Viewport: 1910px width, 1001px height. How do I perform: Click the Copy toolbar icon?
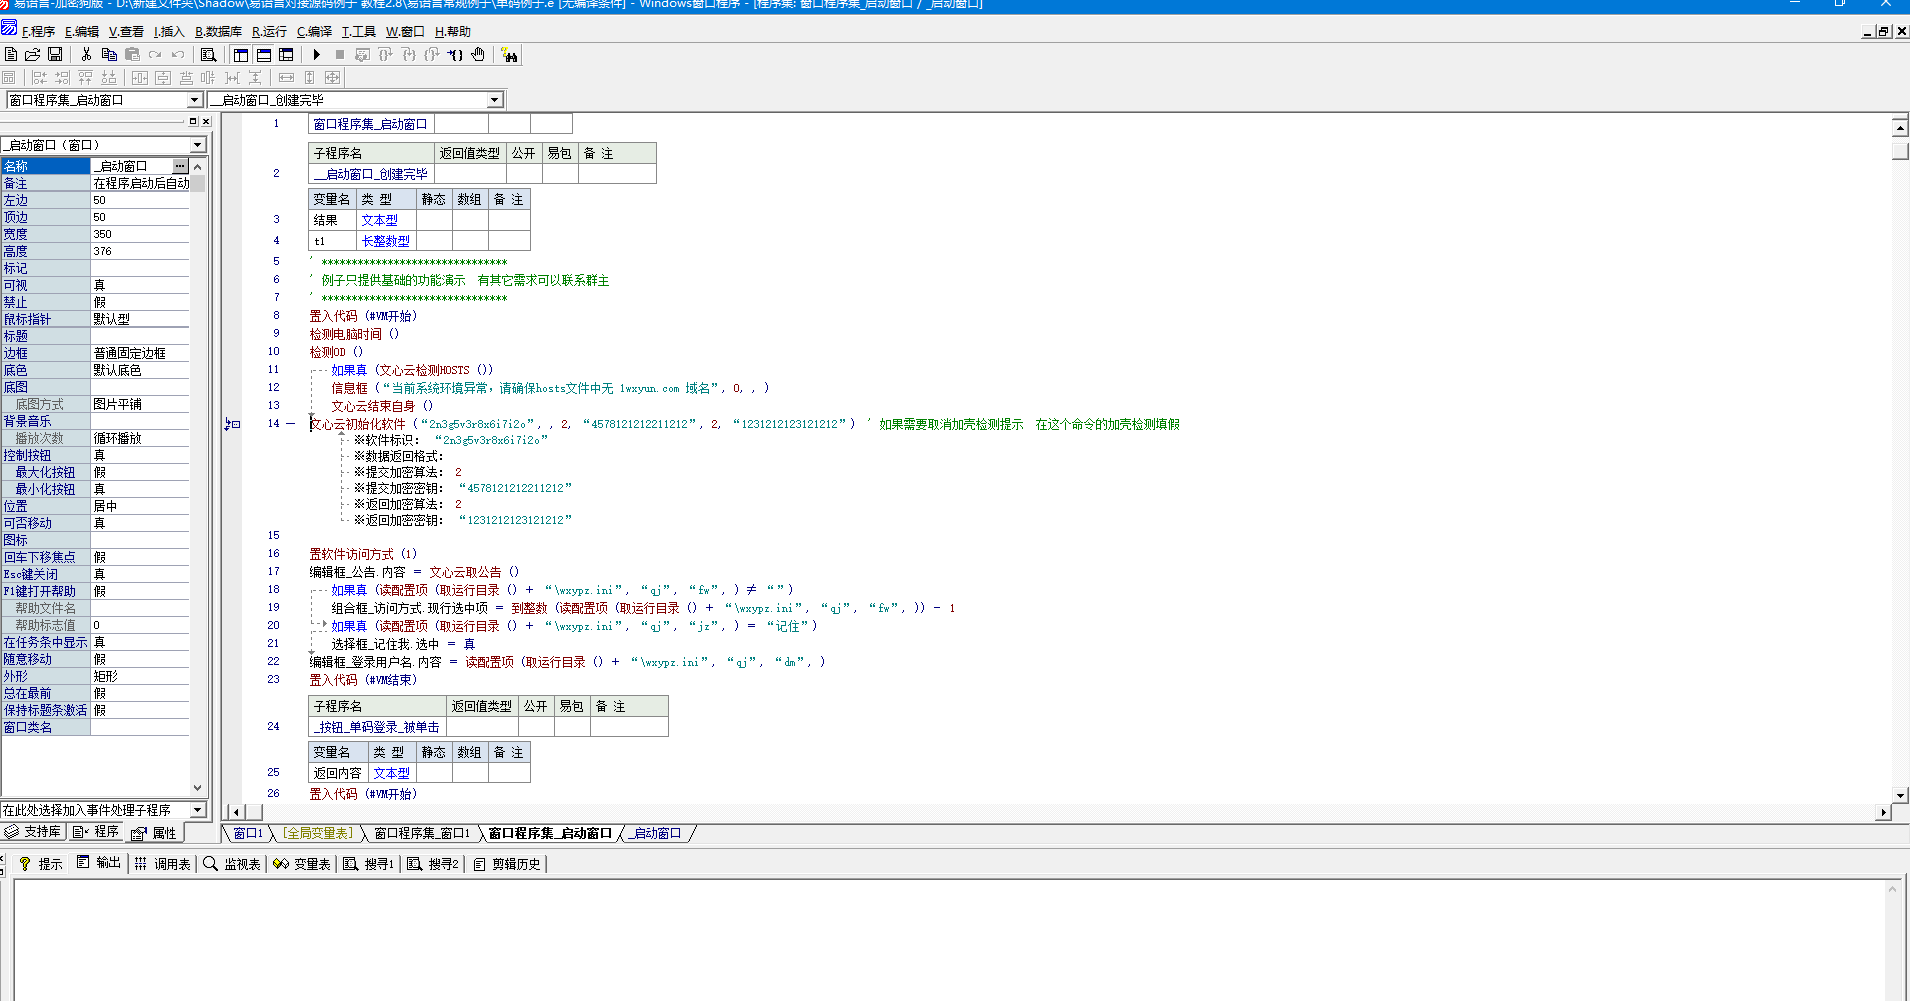(109, 55)
